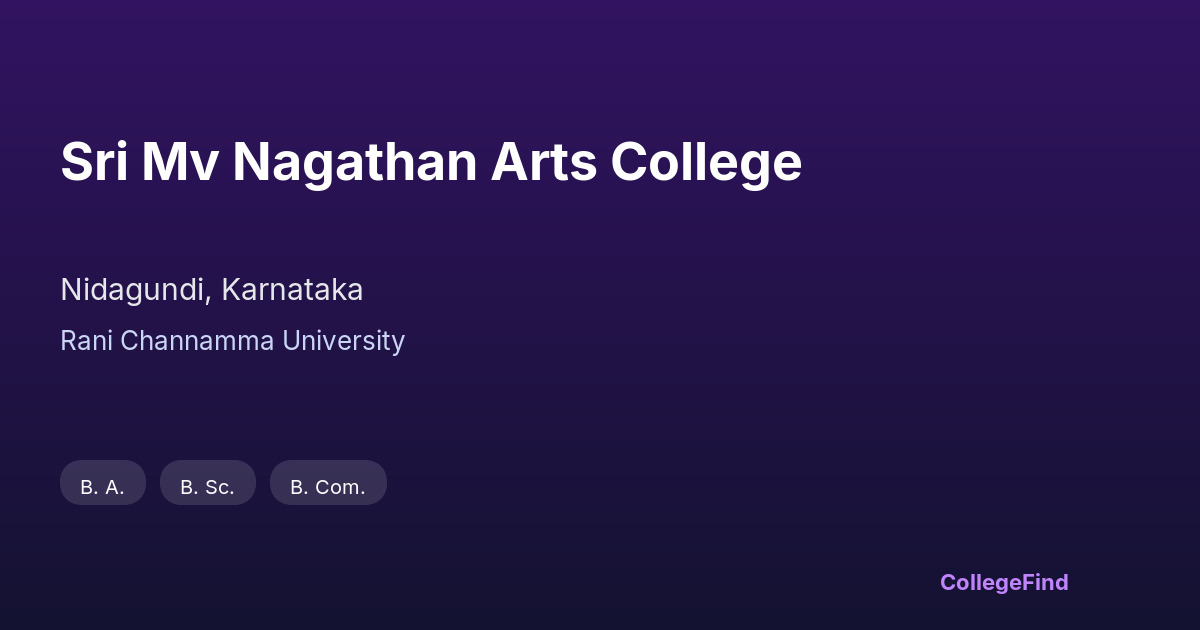Click the state name "Karnataka"
The width and height of the screenshot is (1200, 630).
coord(292,290)
